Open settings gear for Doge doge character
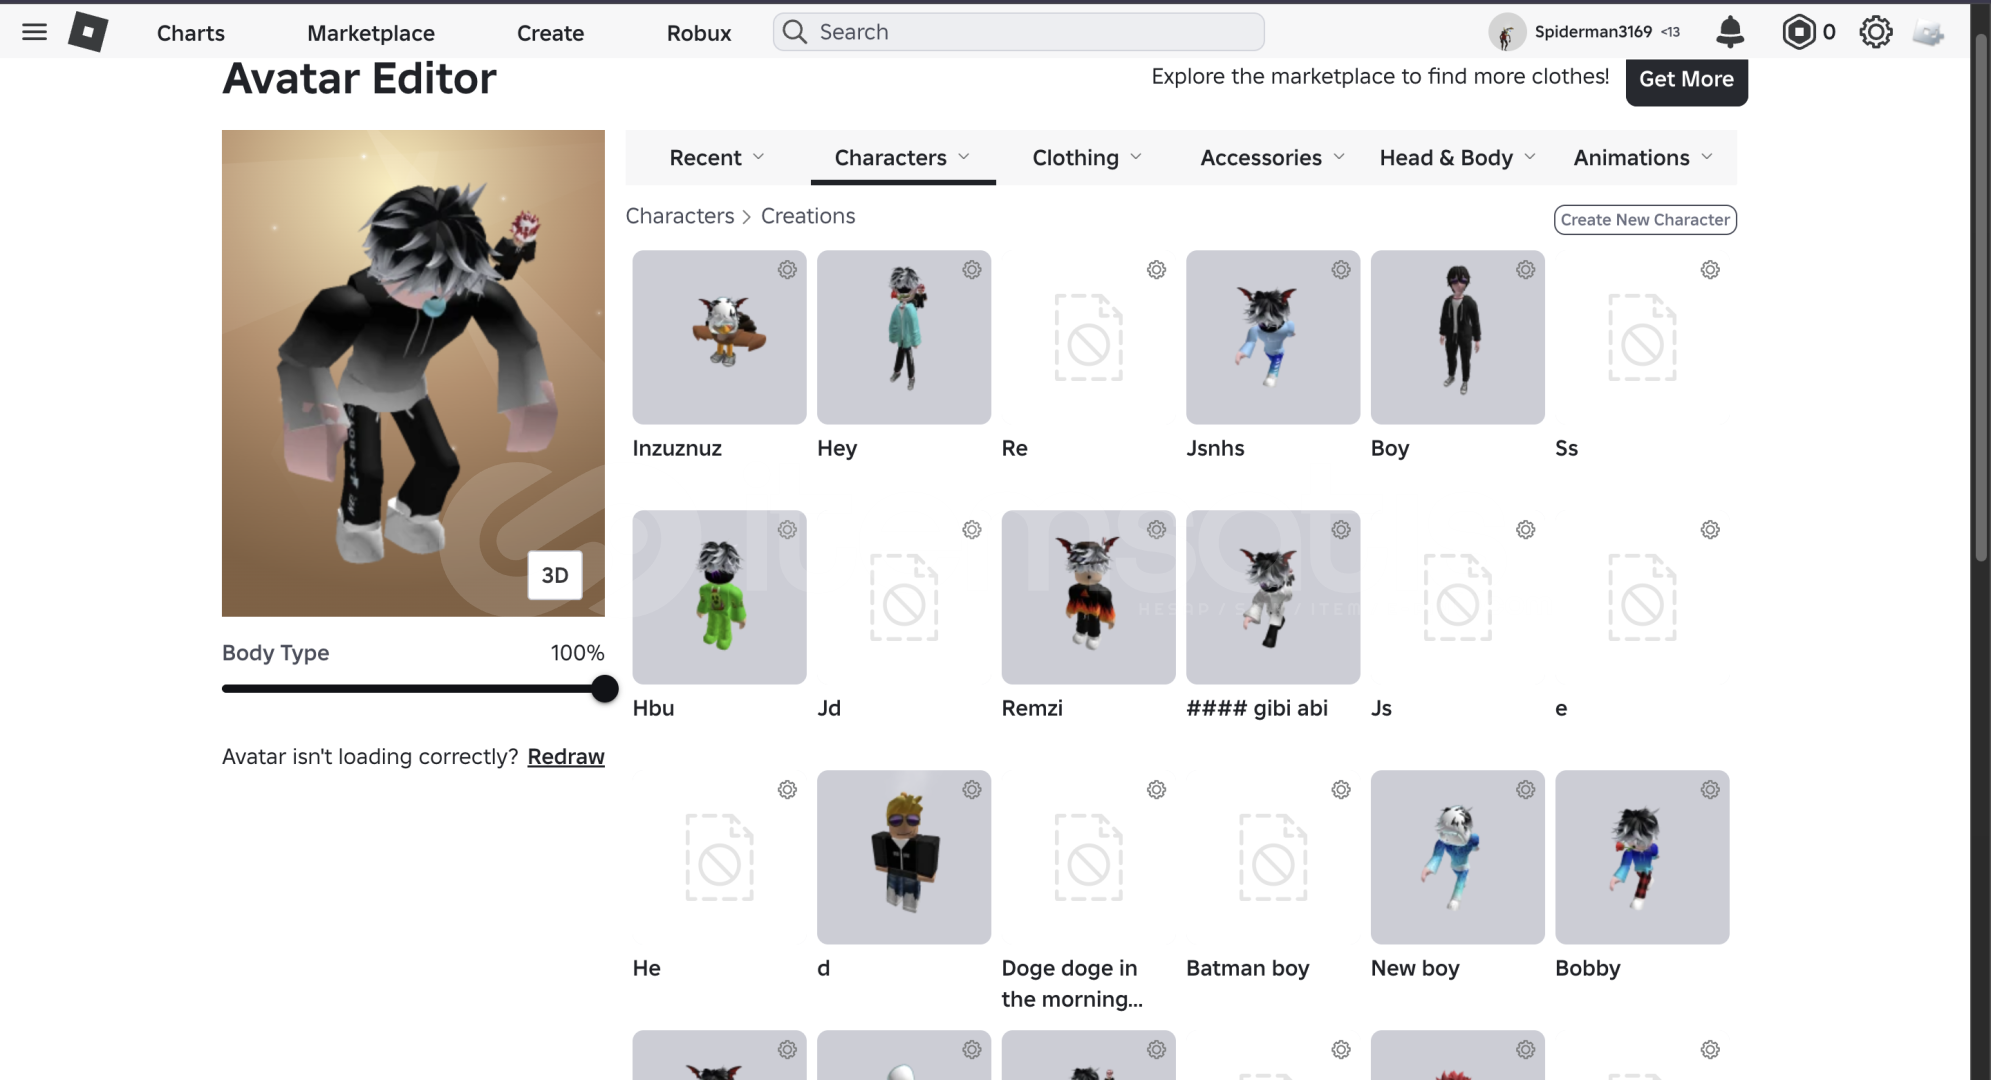1991x1080 pixels. [1157, 790]
